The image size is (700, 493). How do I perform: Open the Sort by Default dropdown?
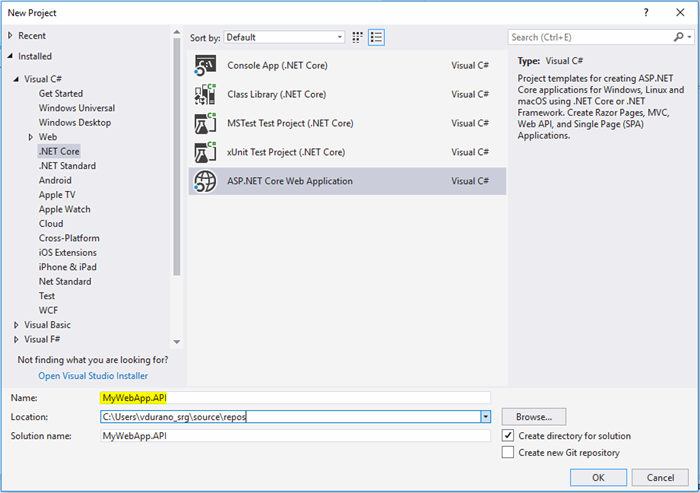pos(284,37)
